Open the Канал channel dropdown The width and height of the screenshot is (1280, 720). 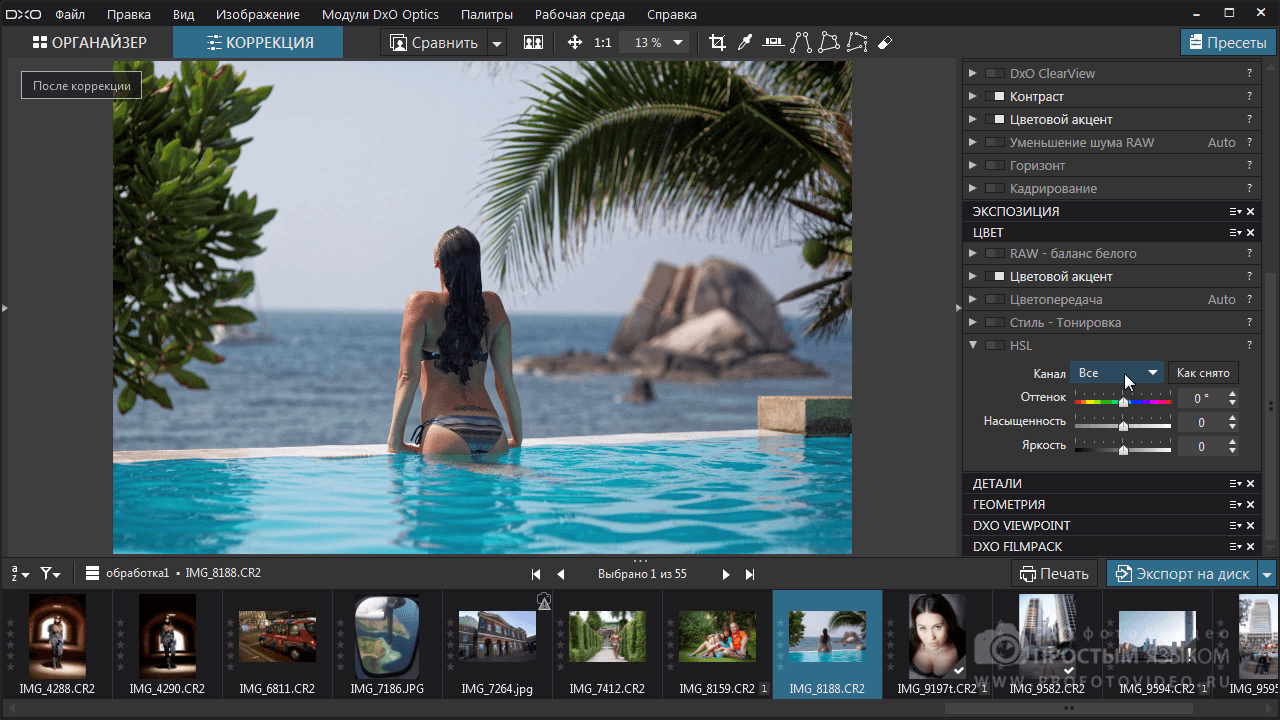click(x=1117, y=373)
